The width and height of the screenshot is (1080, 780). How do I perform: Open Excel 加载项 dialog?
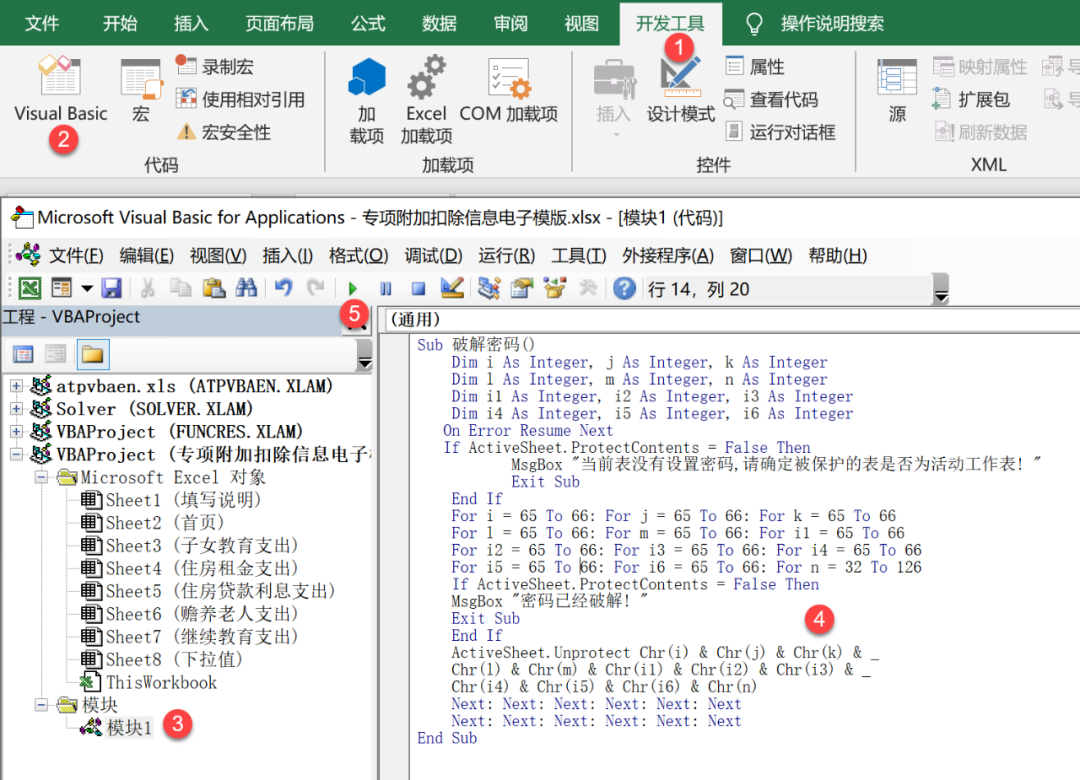426,100
